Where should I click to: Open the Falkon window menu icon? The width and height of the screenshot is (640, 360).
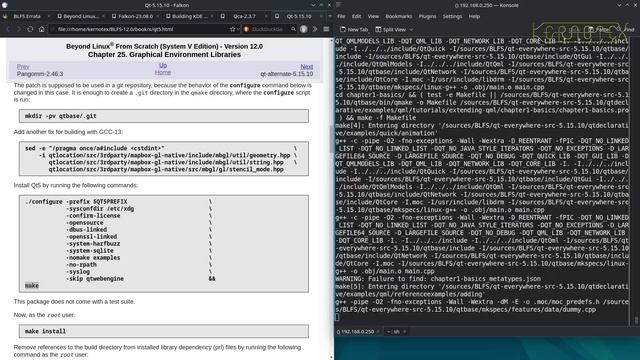[x=4, y=5]
